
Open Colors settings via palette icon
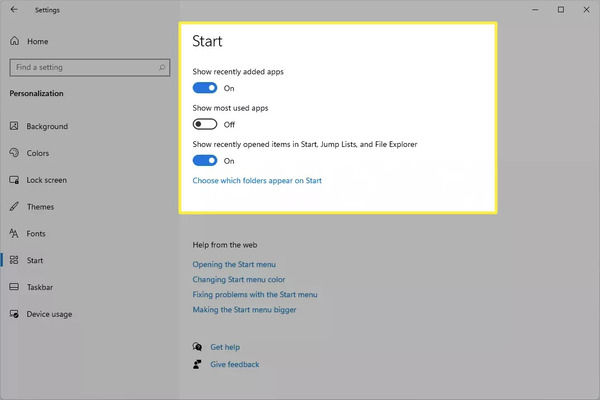(x=14, y=153)
